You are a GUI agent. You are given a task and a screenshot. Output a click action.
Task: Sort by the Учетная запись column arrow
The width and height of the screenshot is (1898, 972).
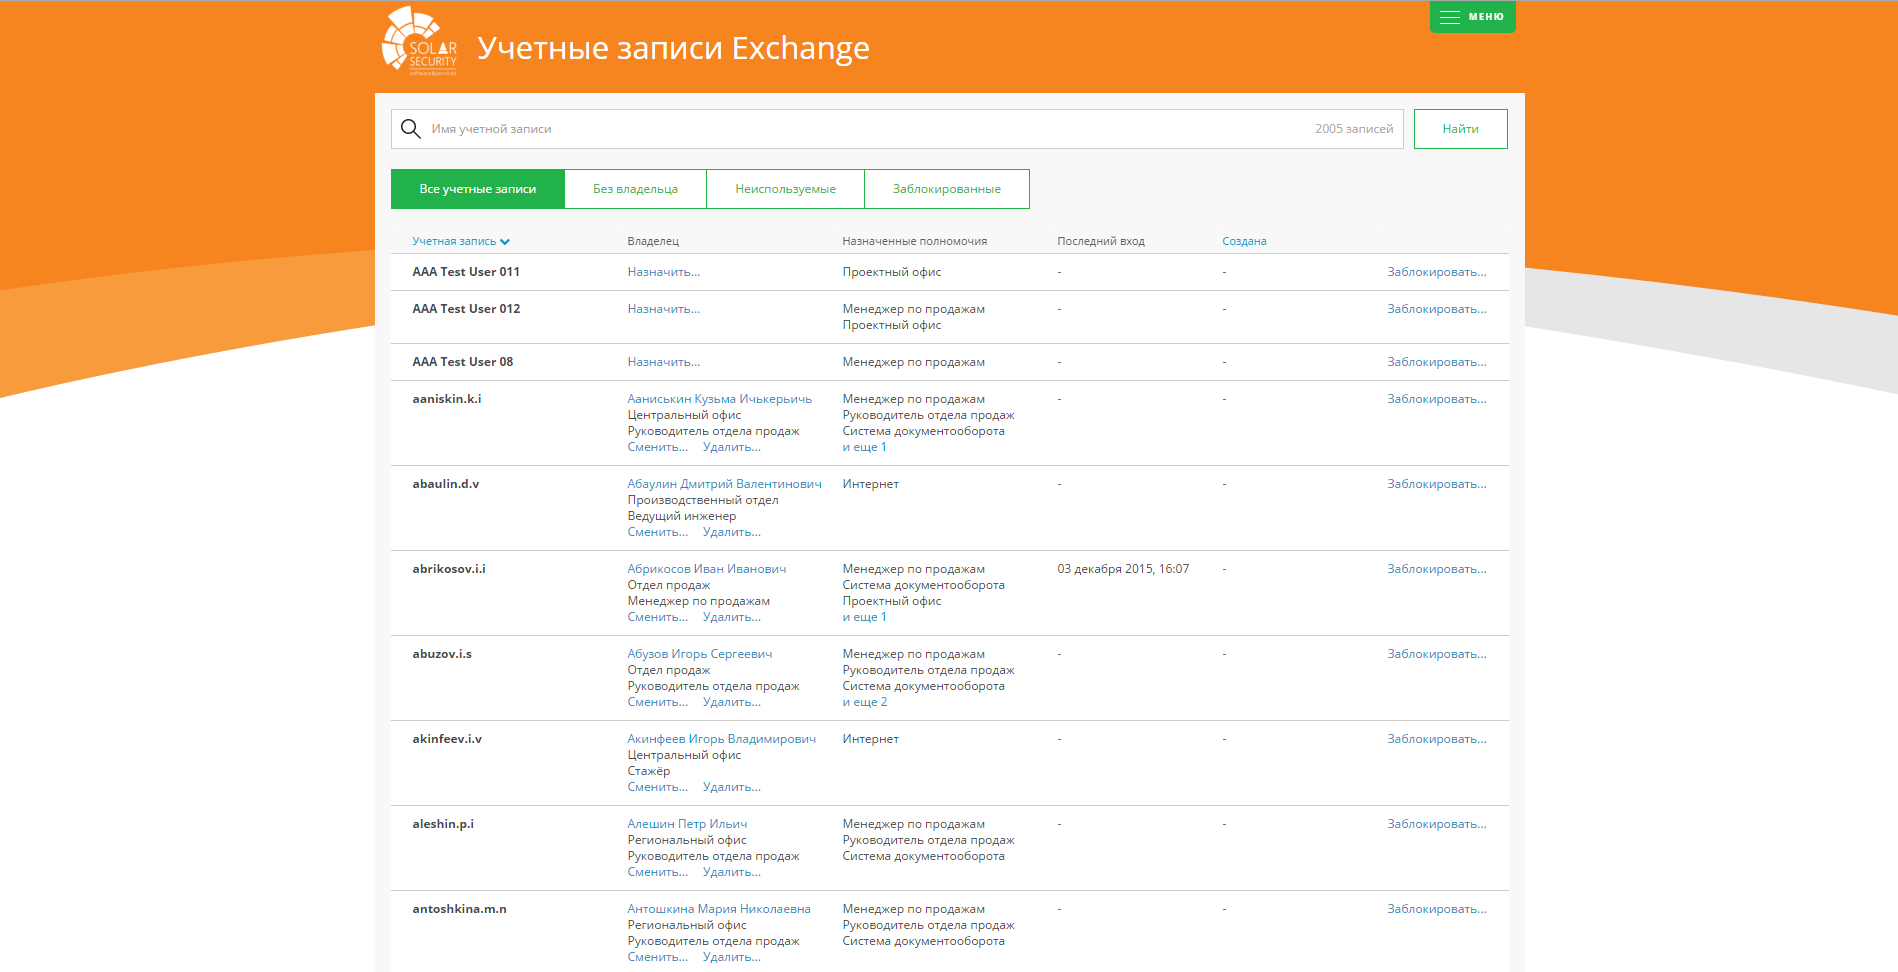(x=505, y=242)
